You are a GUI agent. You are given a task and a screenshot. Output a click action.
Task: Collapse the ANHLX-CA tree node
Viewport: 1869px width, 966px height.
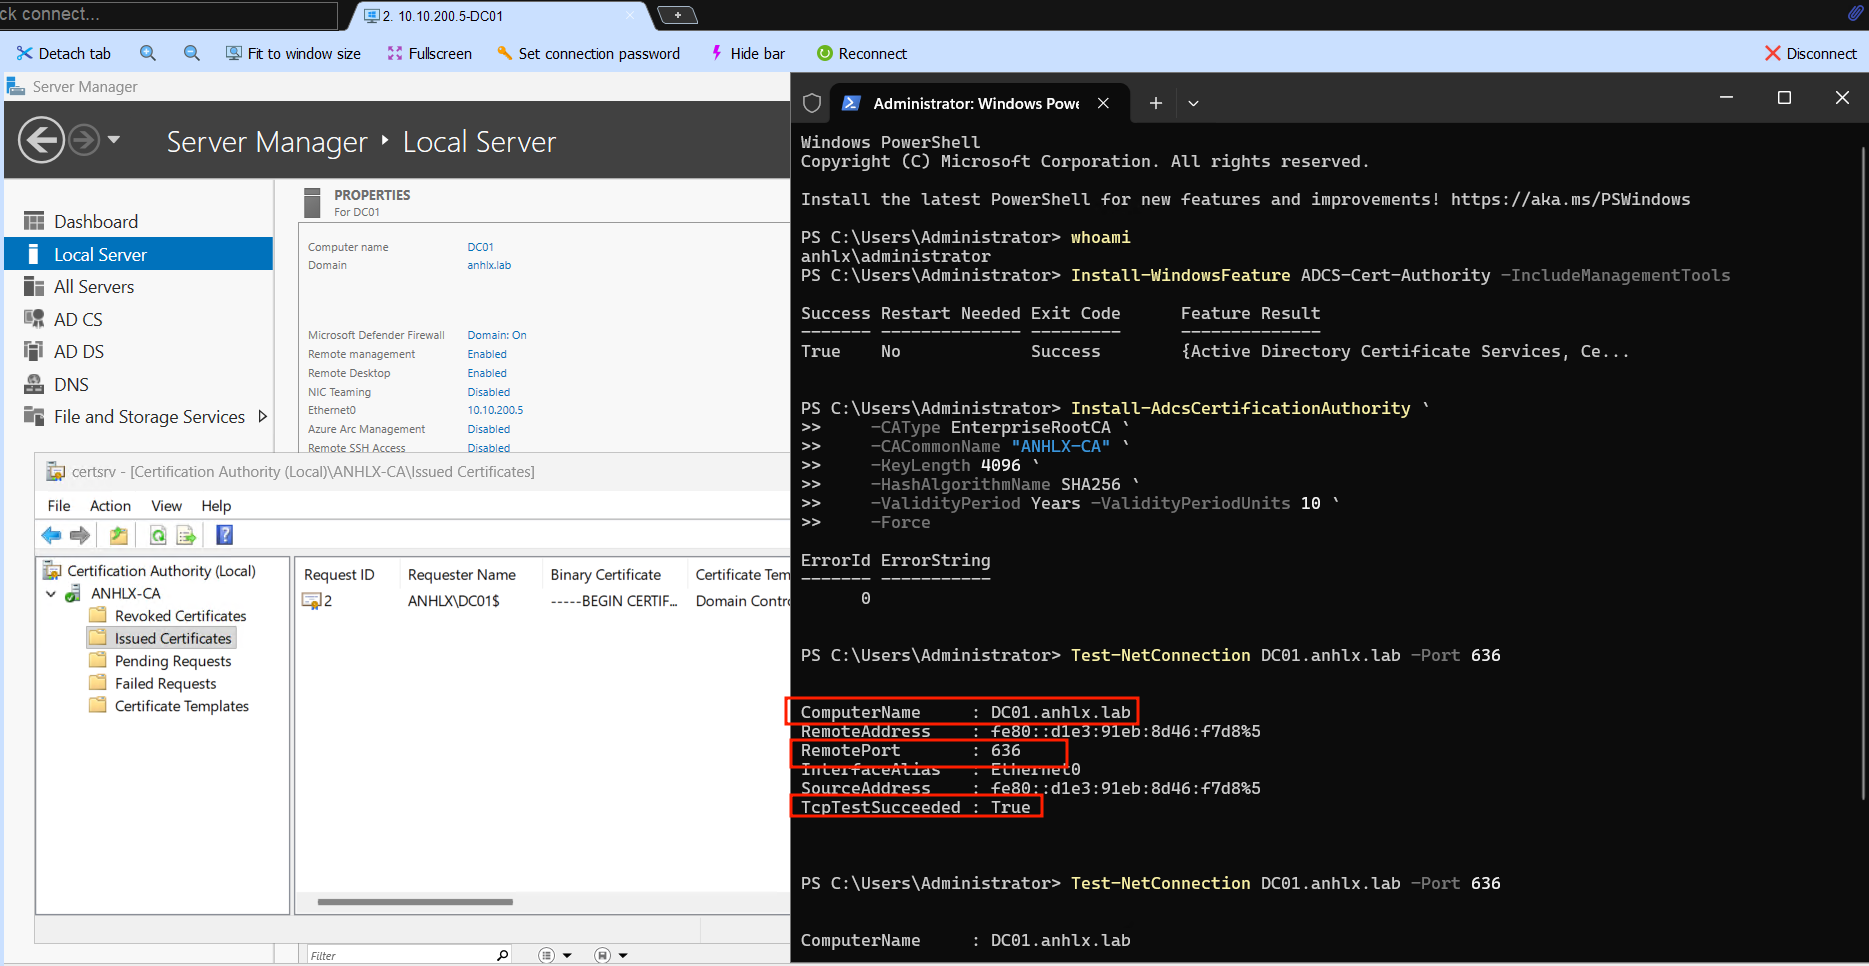coord(51,594)
